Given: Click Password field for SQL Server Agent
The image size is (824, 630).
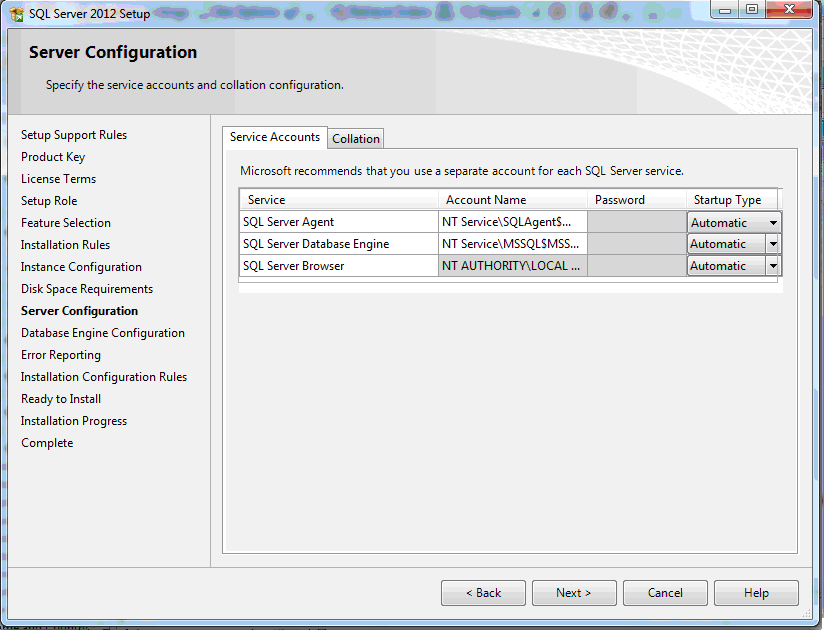Looking at the screenshot, I should pyautogui.click(x=635, y=222).
